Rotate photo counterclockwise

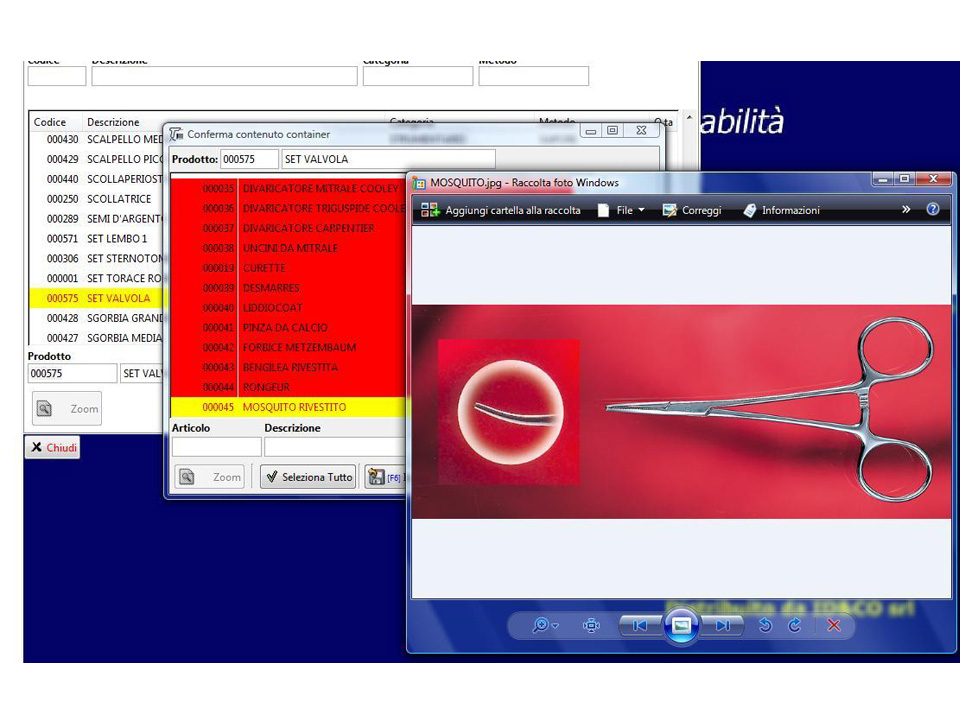click(765, 625)
